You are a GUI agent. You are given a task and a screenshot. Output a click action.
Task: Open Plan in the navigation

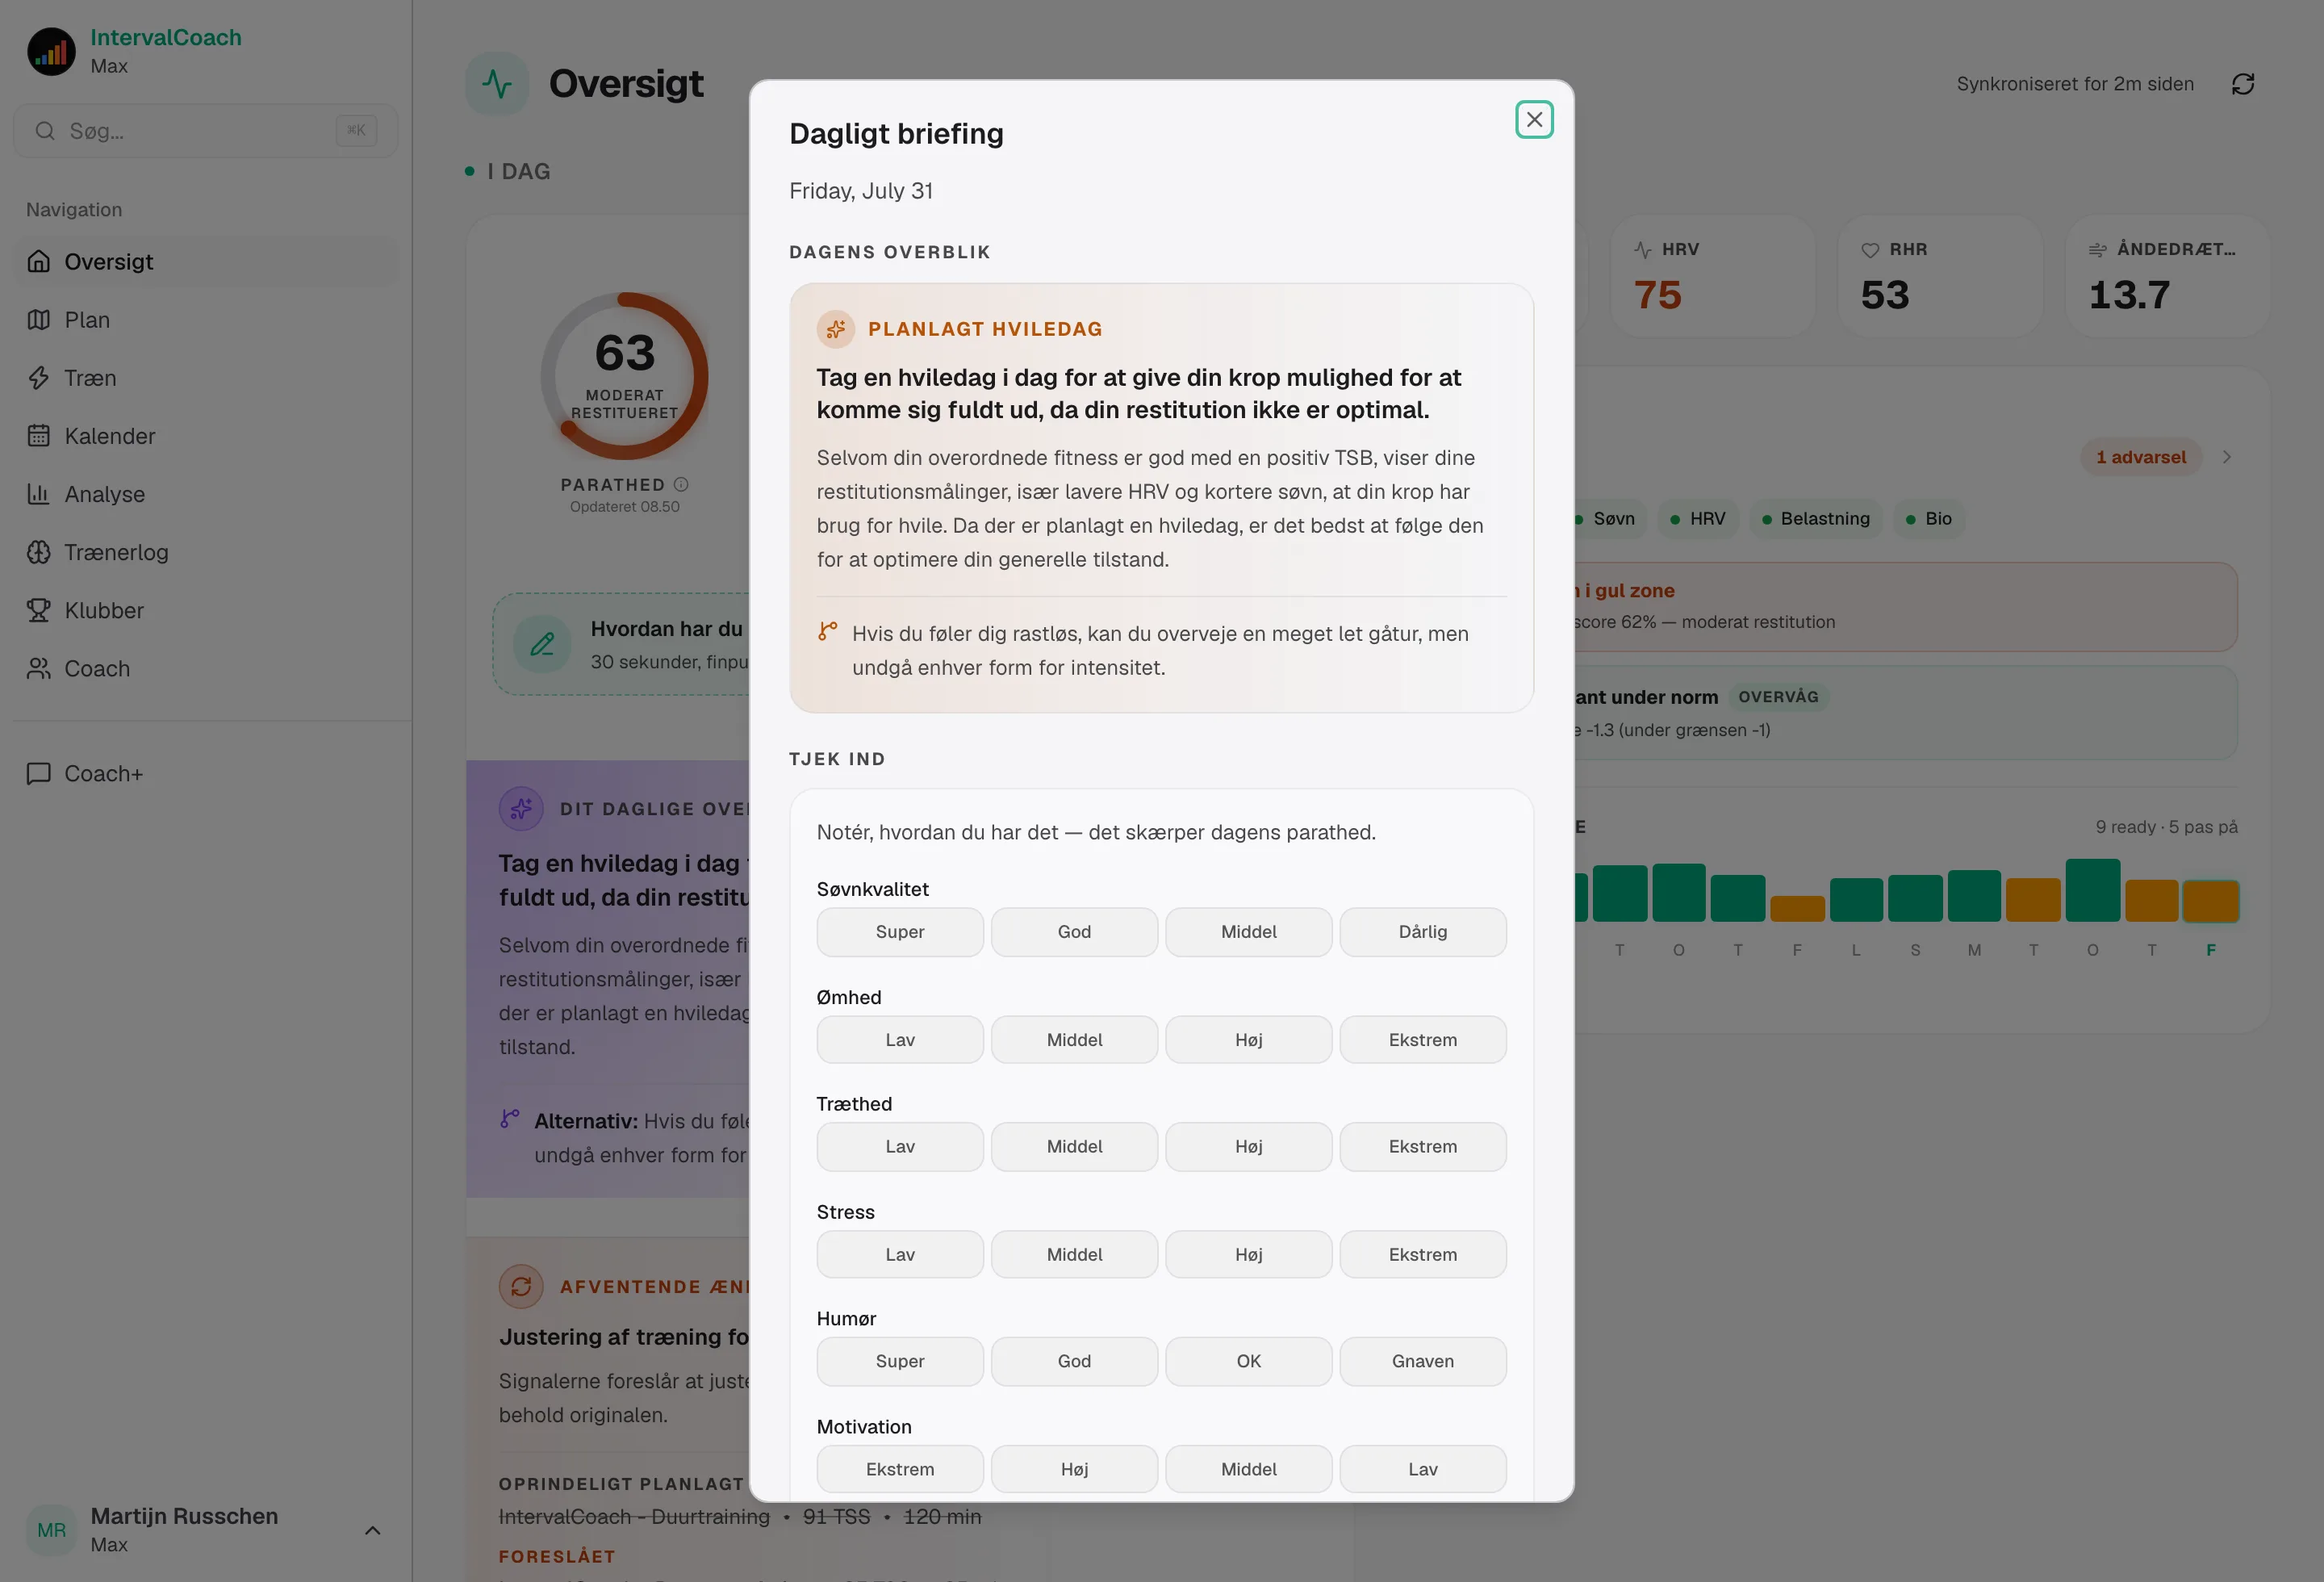pos(206,320)
